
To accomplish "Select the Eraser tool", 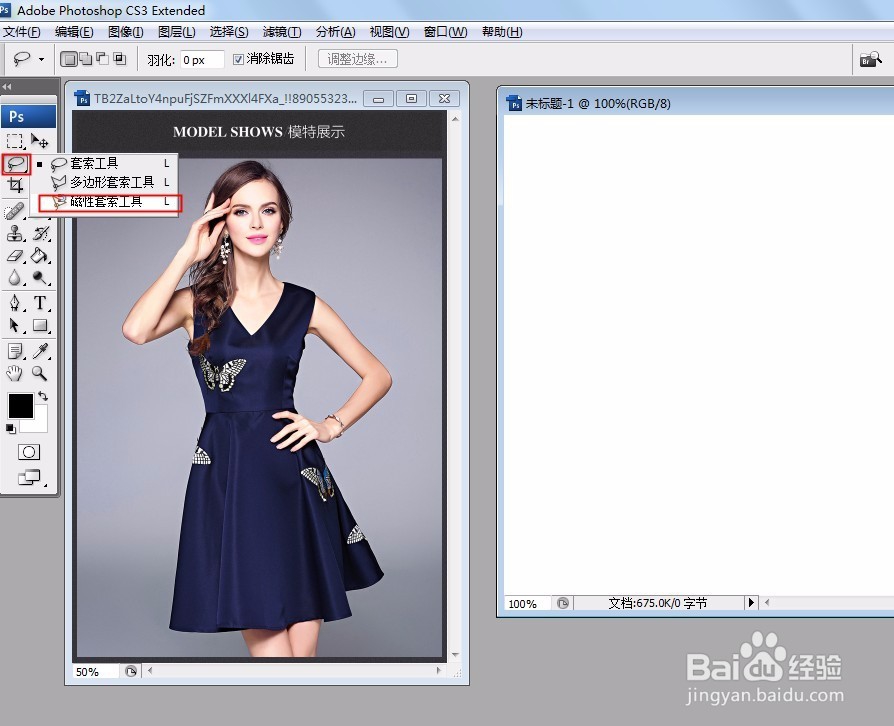I will click(15, 255).
